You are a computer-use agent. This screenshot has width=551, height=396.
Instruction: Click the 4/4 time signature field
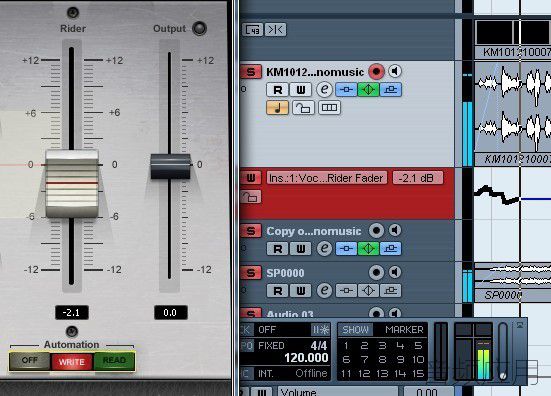(319, 346)
